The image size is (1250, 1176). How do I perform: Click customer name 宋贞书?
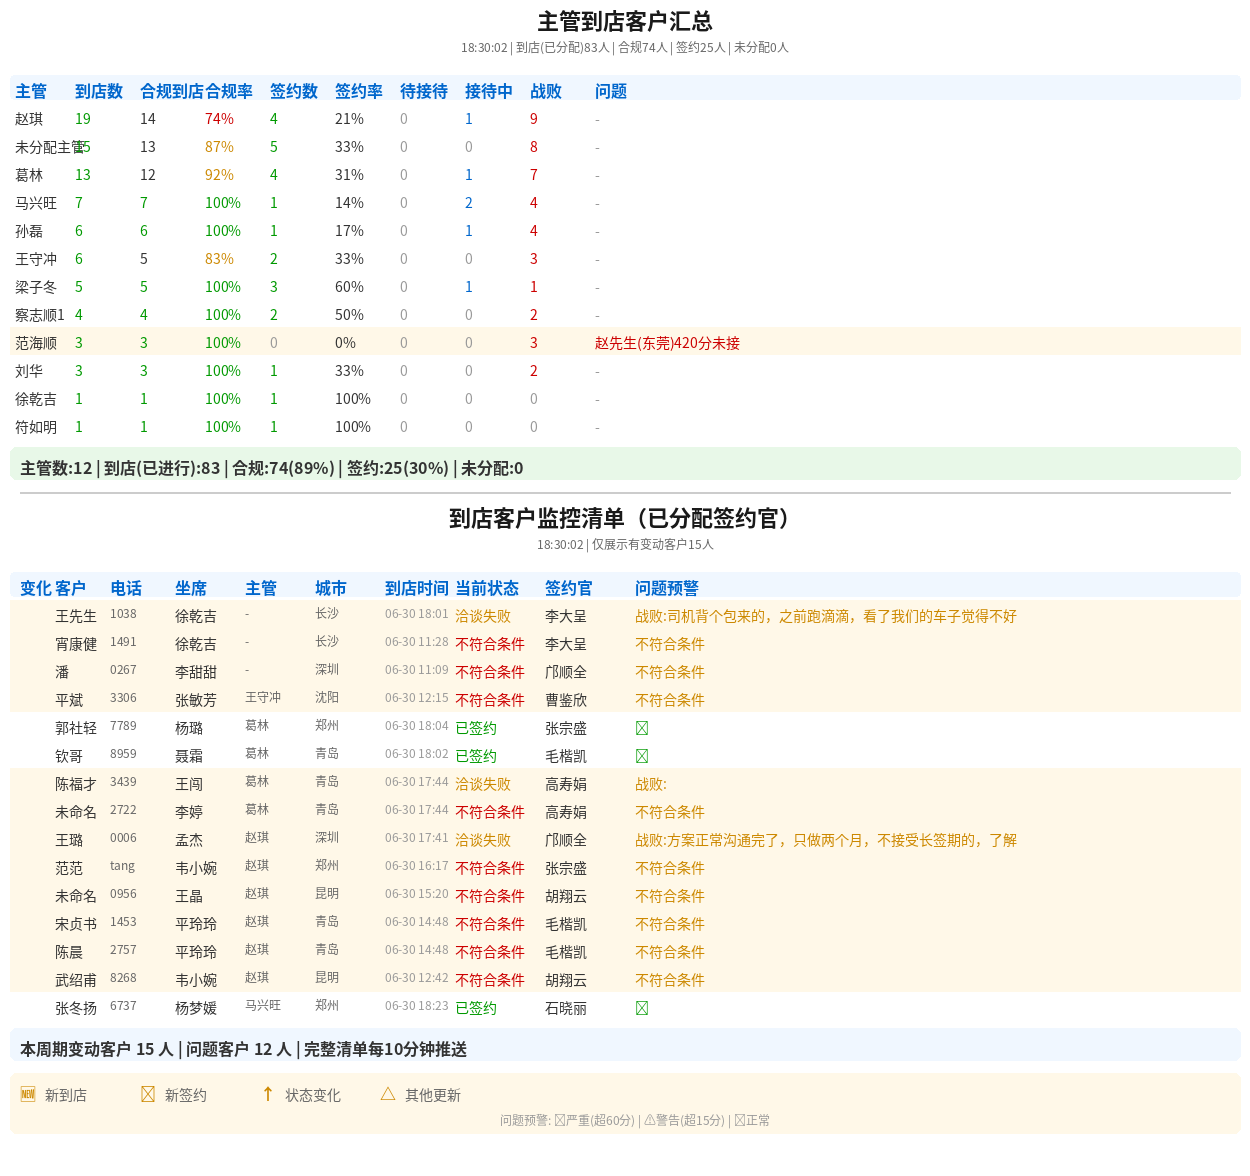pos(76,924)
